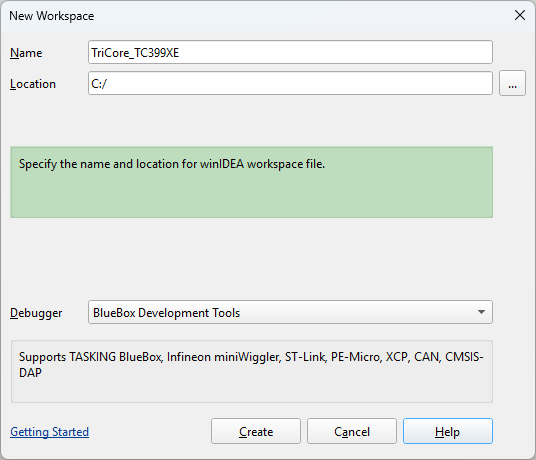The width and height of the screenshot is (536, 460).
Task: Click the Location path field
Action: pos(290,83)
